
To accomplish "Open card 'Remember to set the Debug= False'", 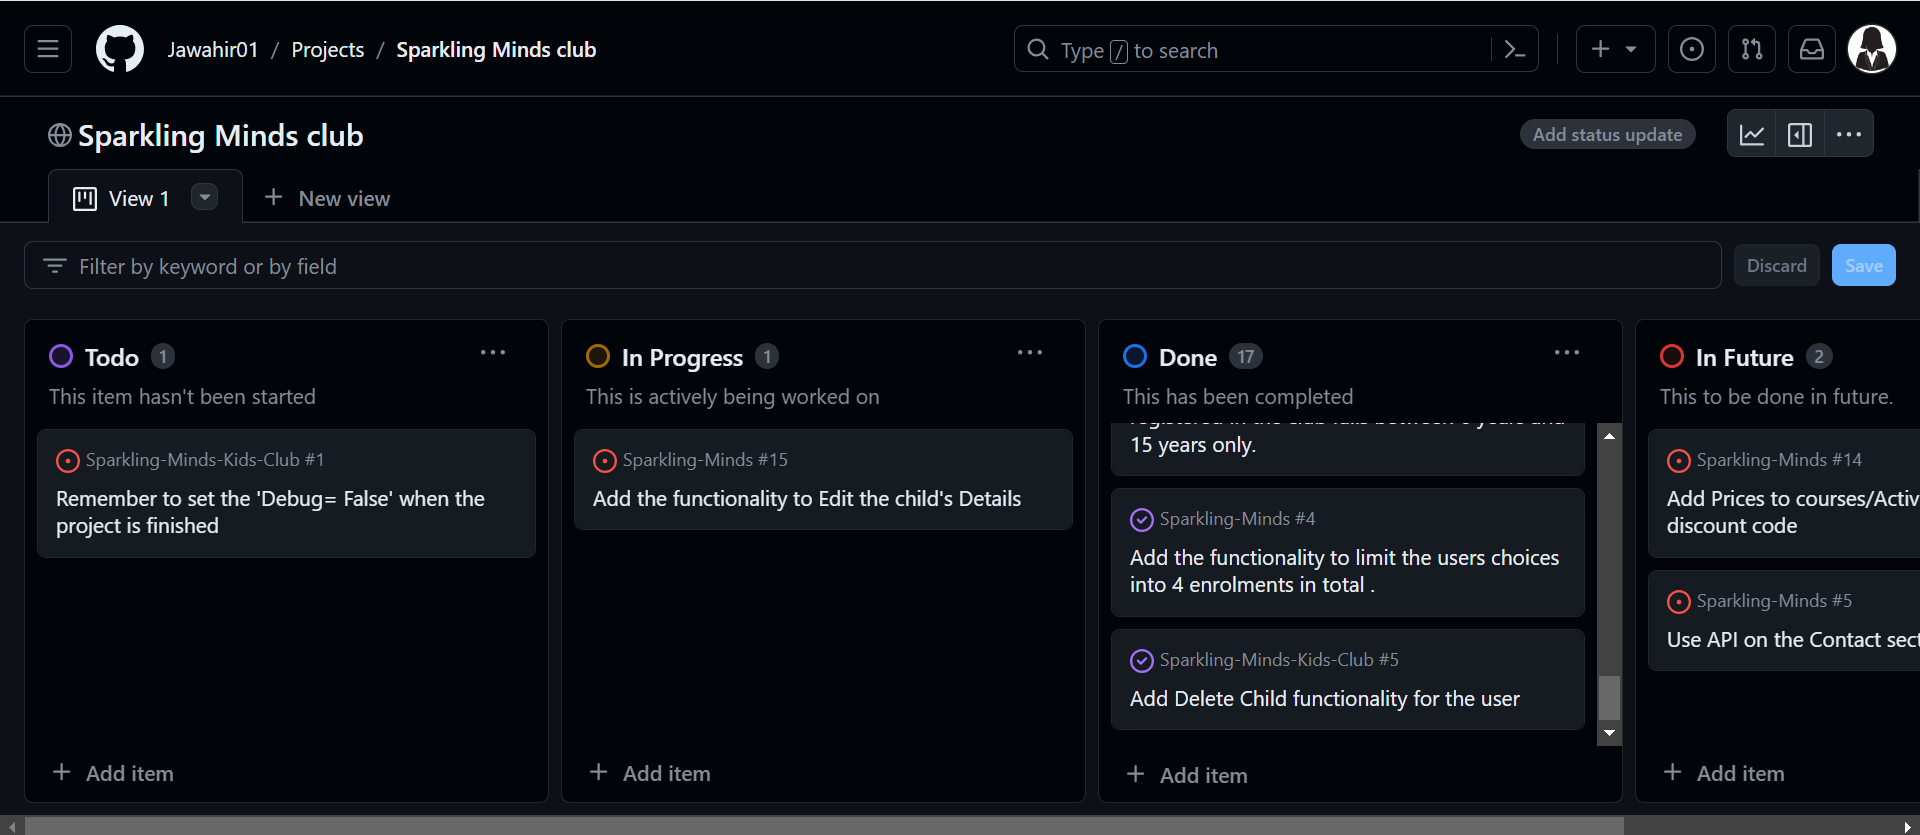I will (x=286, y=493).
